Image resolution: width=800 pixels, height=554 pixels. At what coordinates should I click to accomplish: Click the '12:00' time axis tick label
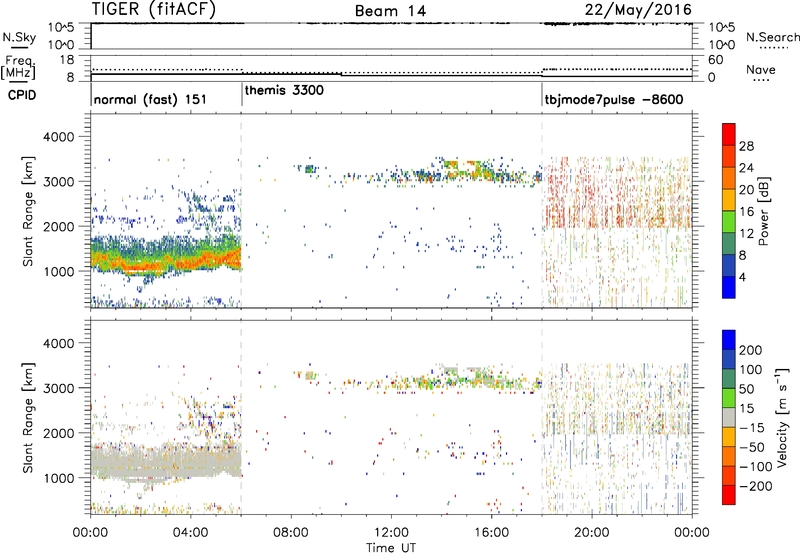391,533
